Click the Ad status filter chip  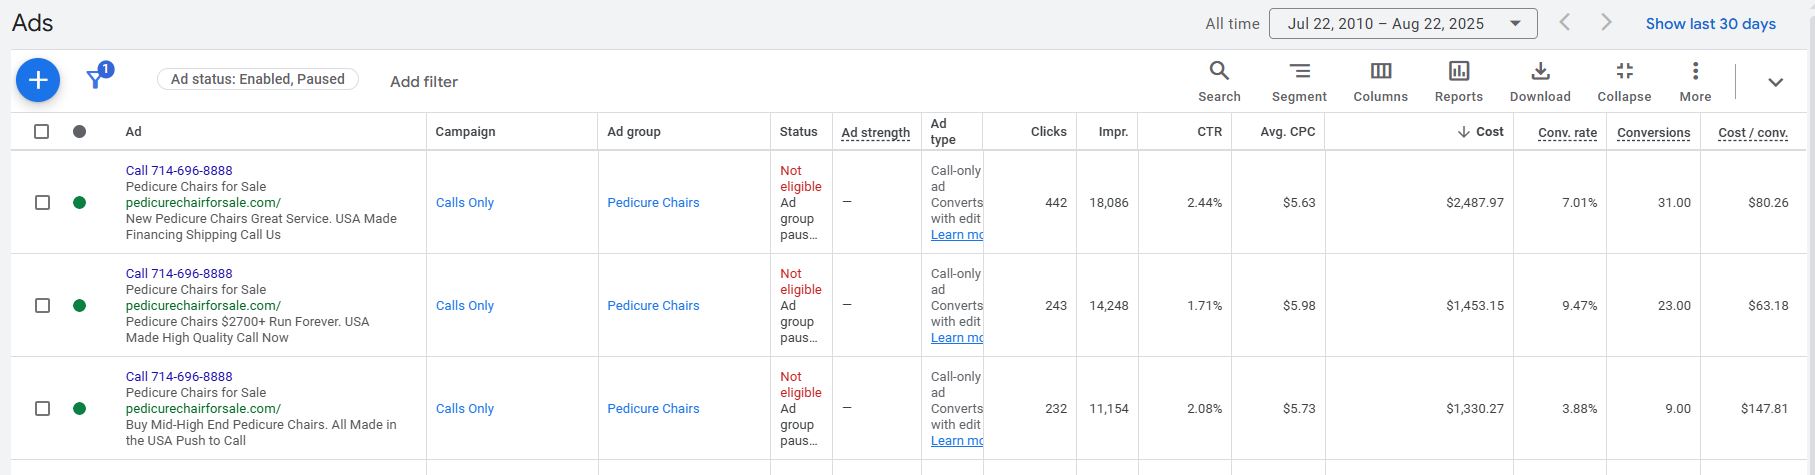coord(258,79)
